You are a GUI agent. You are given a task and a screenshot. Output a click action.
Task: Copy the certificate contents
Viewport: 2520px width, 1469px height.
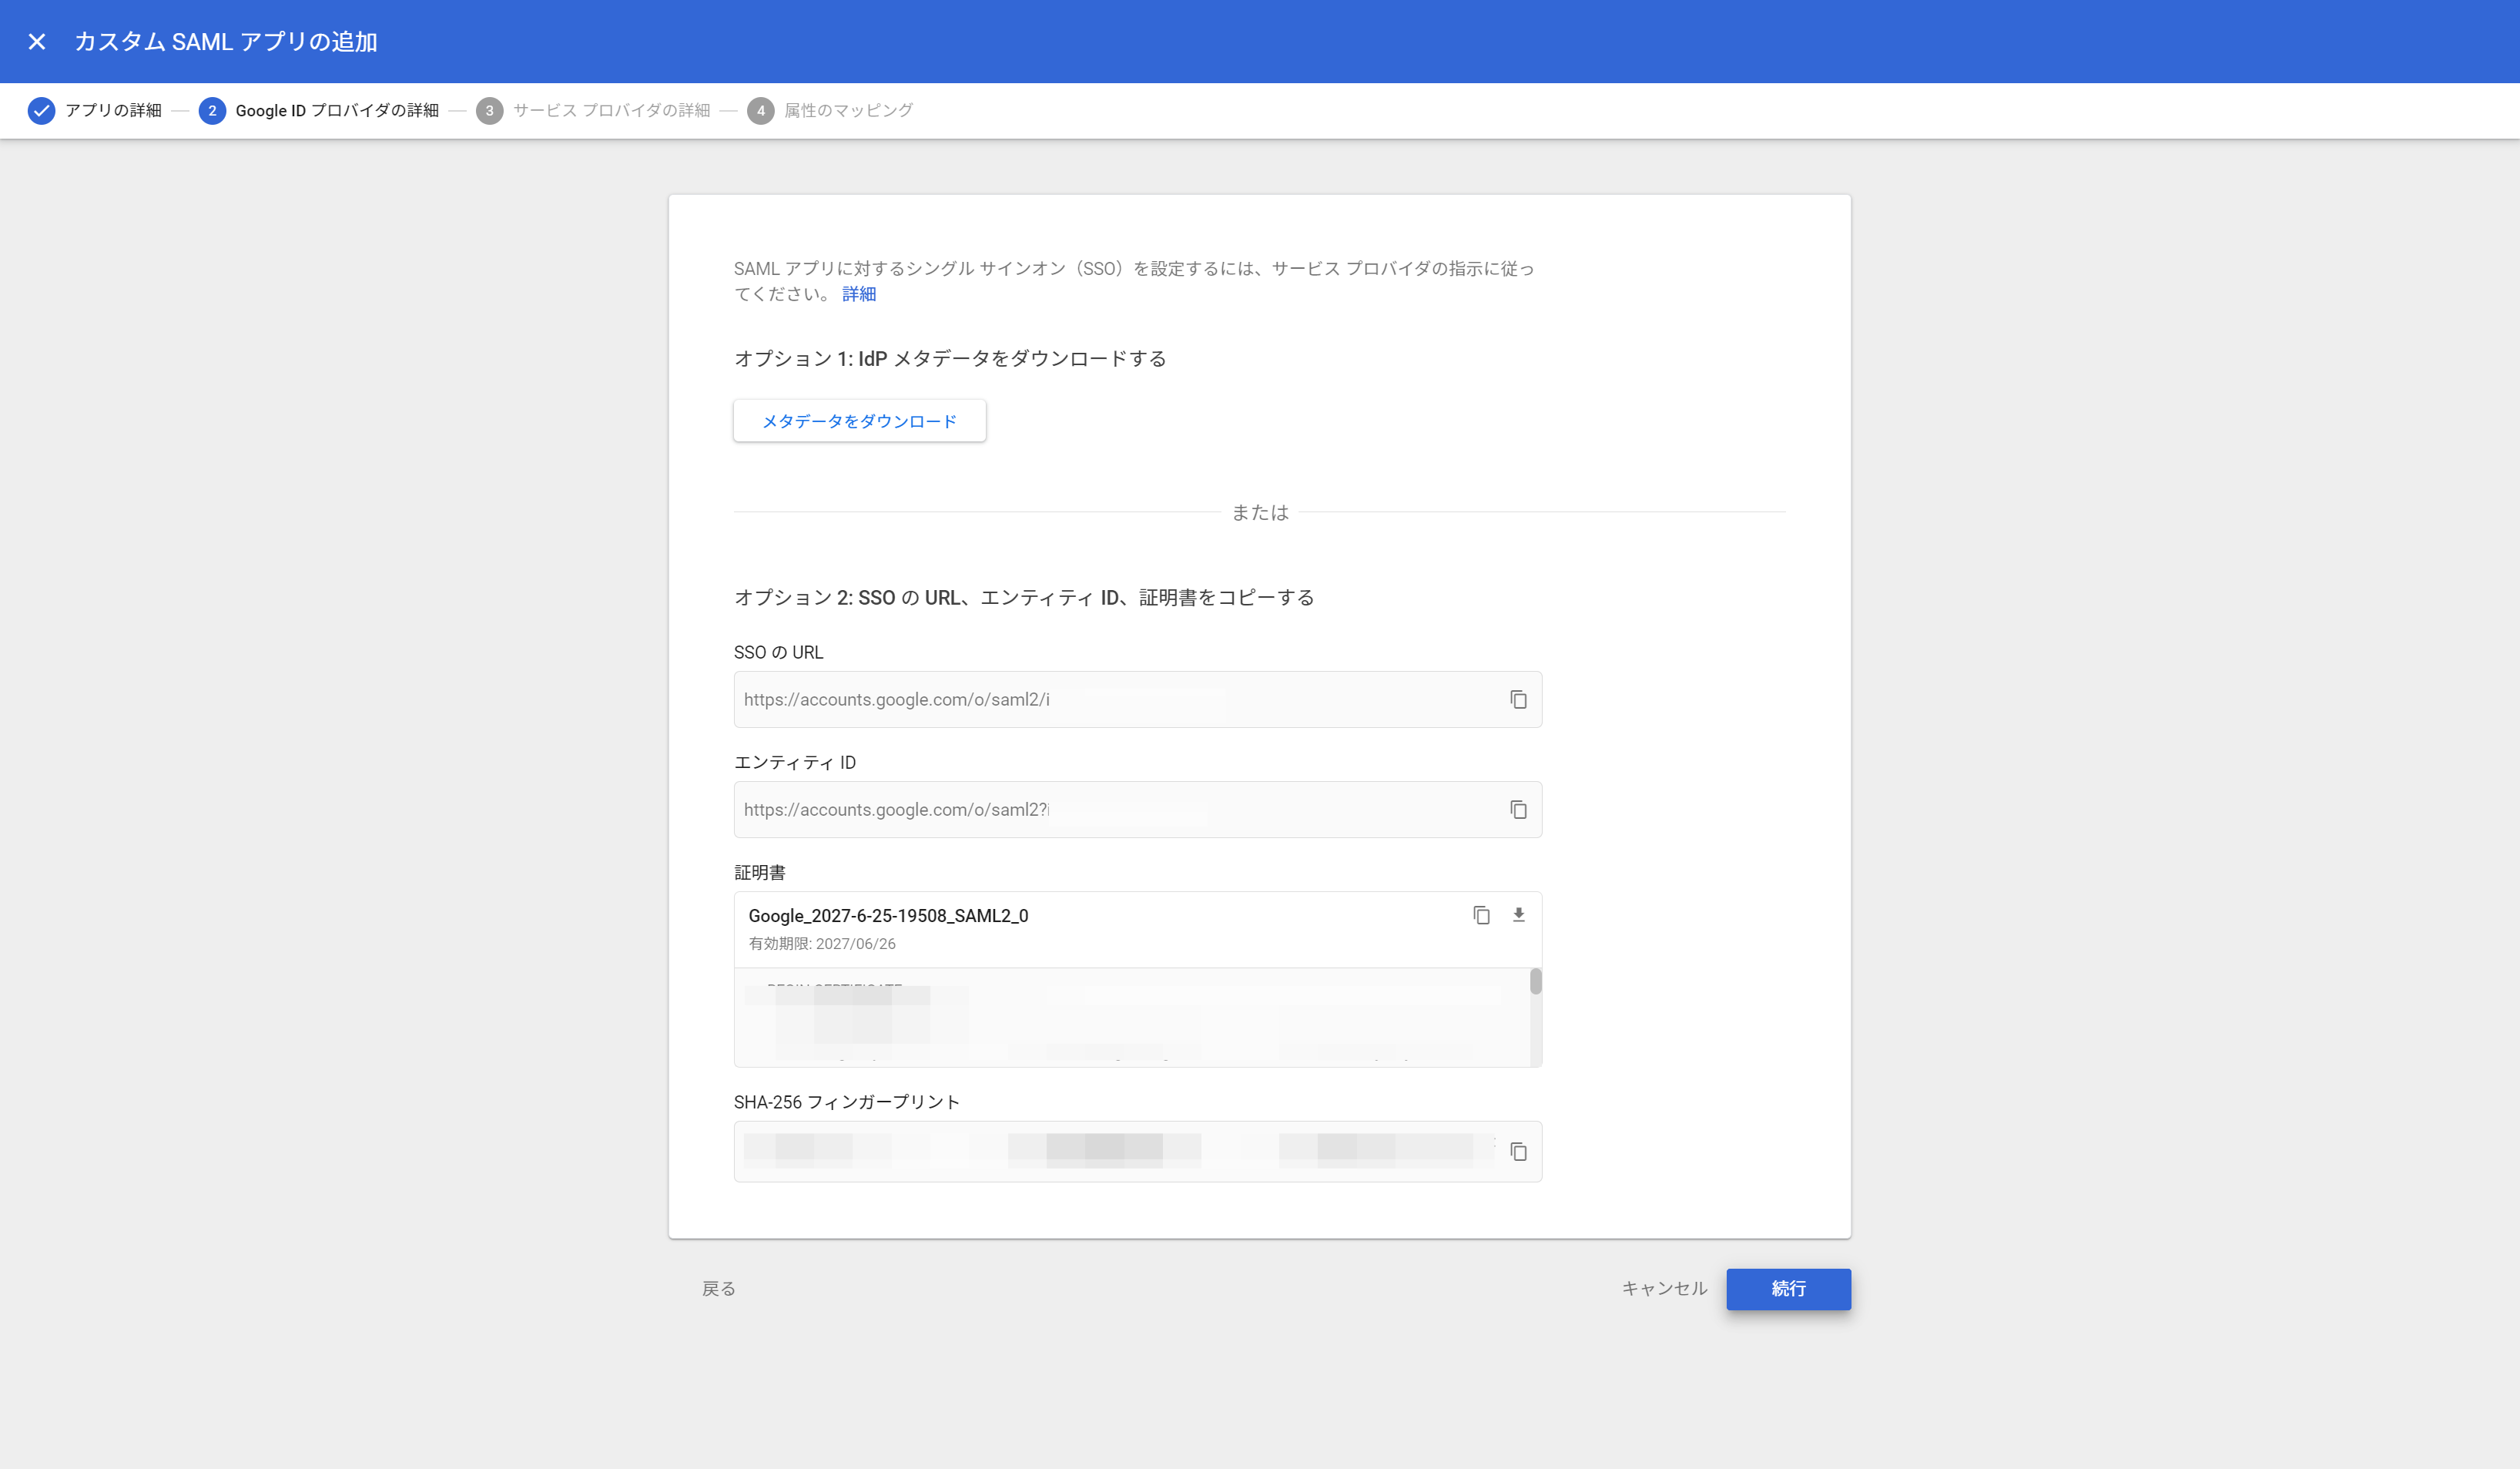(1481, 914)
